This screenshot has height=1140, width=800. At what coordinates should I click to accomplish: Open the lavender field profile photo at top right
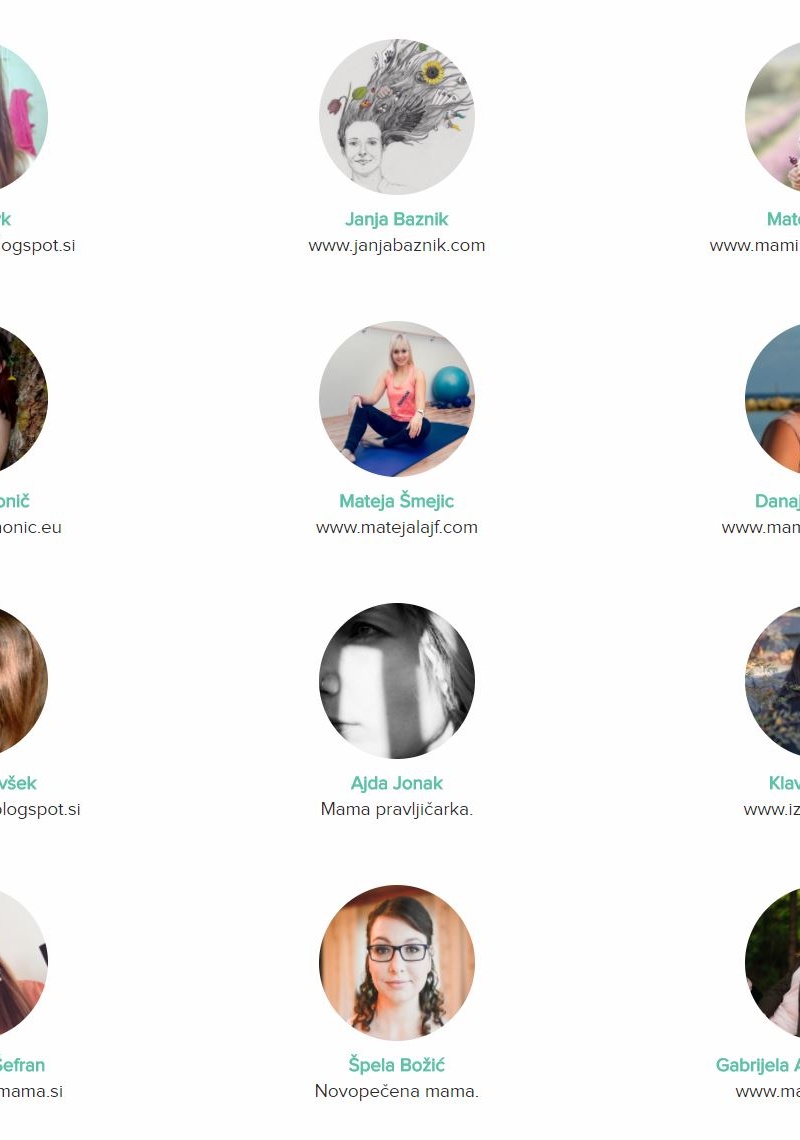773,116
